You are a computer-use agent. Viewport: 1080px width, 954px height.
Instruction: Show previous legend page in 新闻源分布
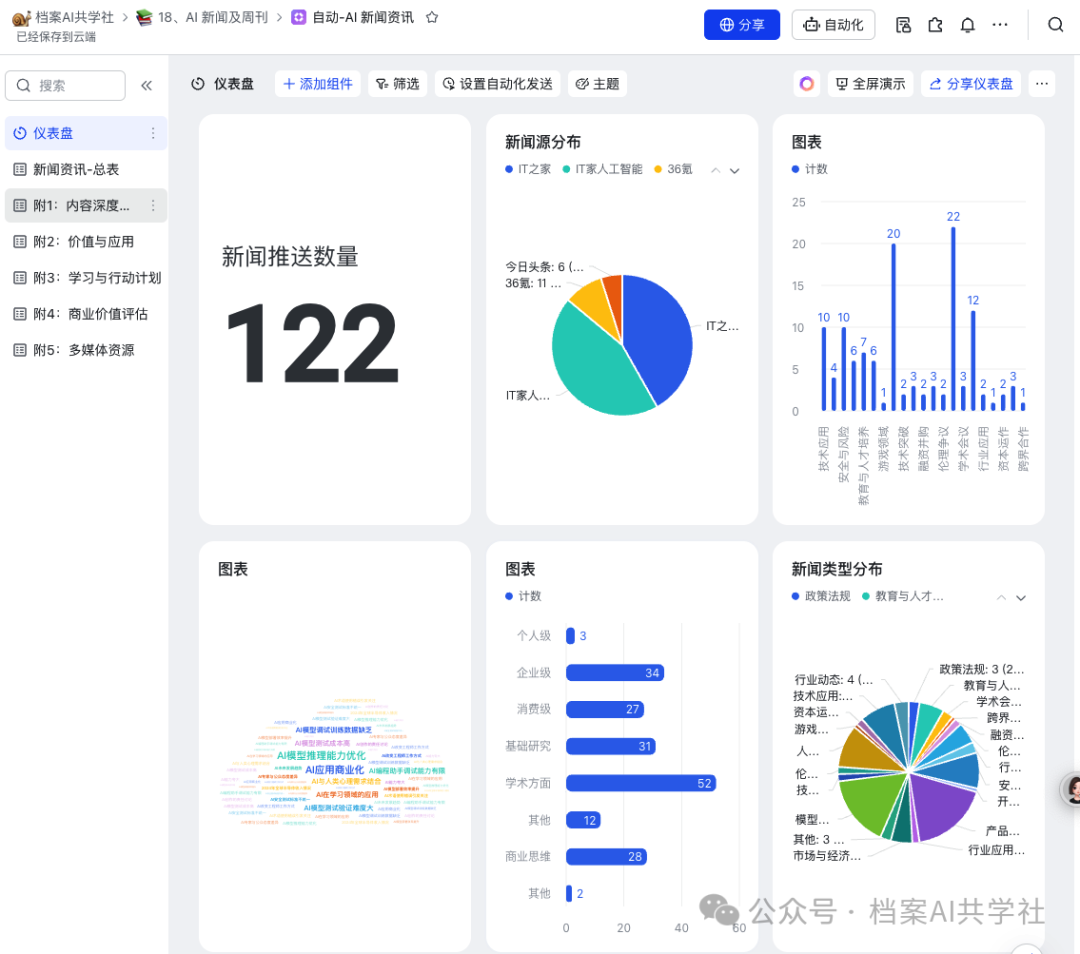(x=716, y=171)
